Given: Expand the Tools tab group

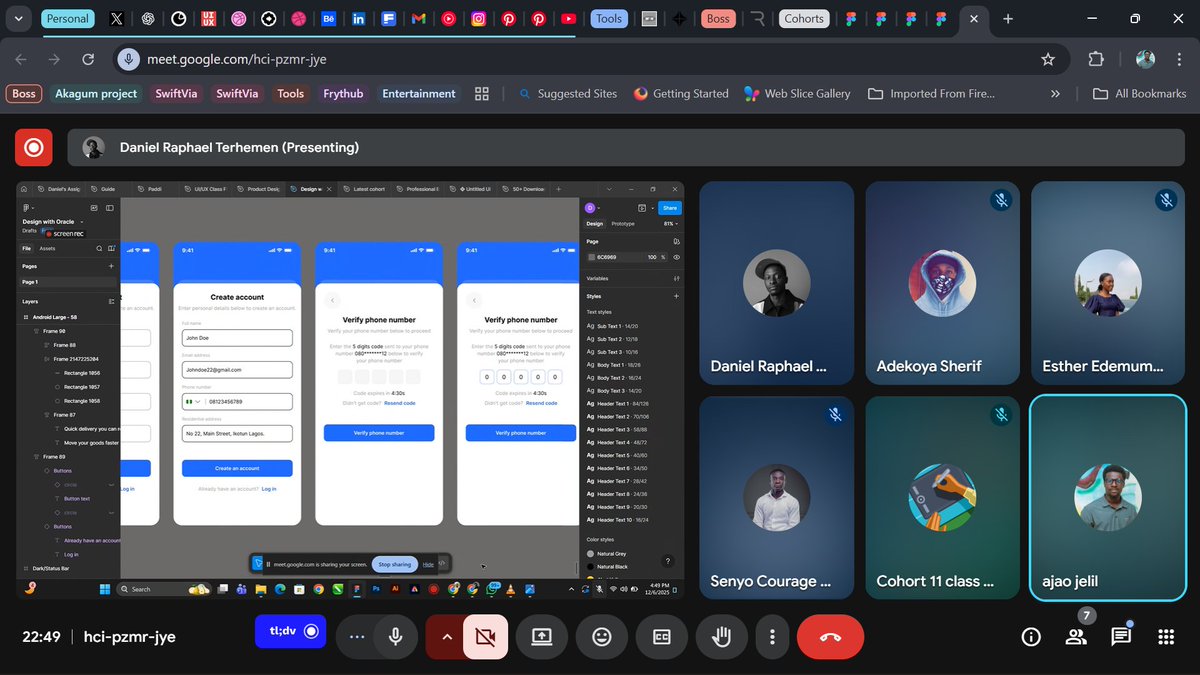Looking at the screenshot, I should pyautogui.click(x=608, y=18).
